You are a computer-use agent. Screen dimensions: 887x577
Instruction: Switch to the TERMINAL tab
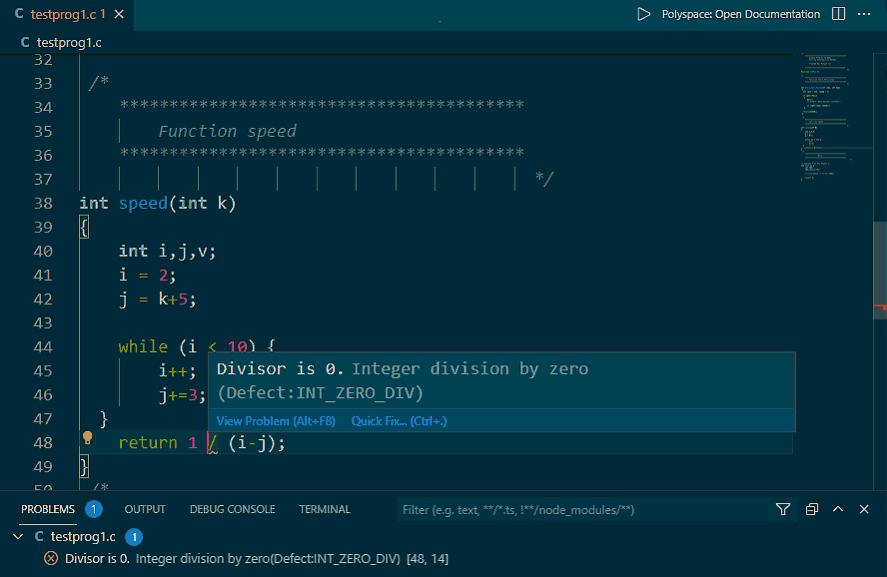[324, 509]
